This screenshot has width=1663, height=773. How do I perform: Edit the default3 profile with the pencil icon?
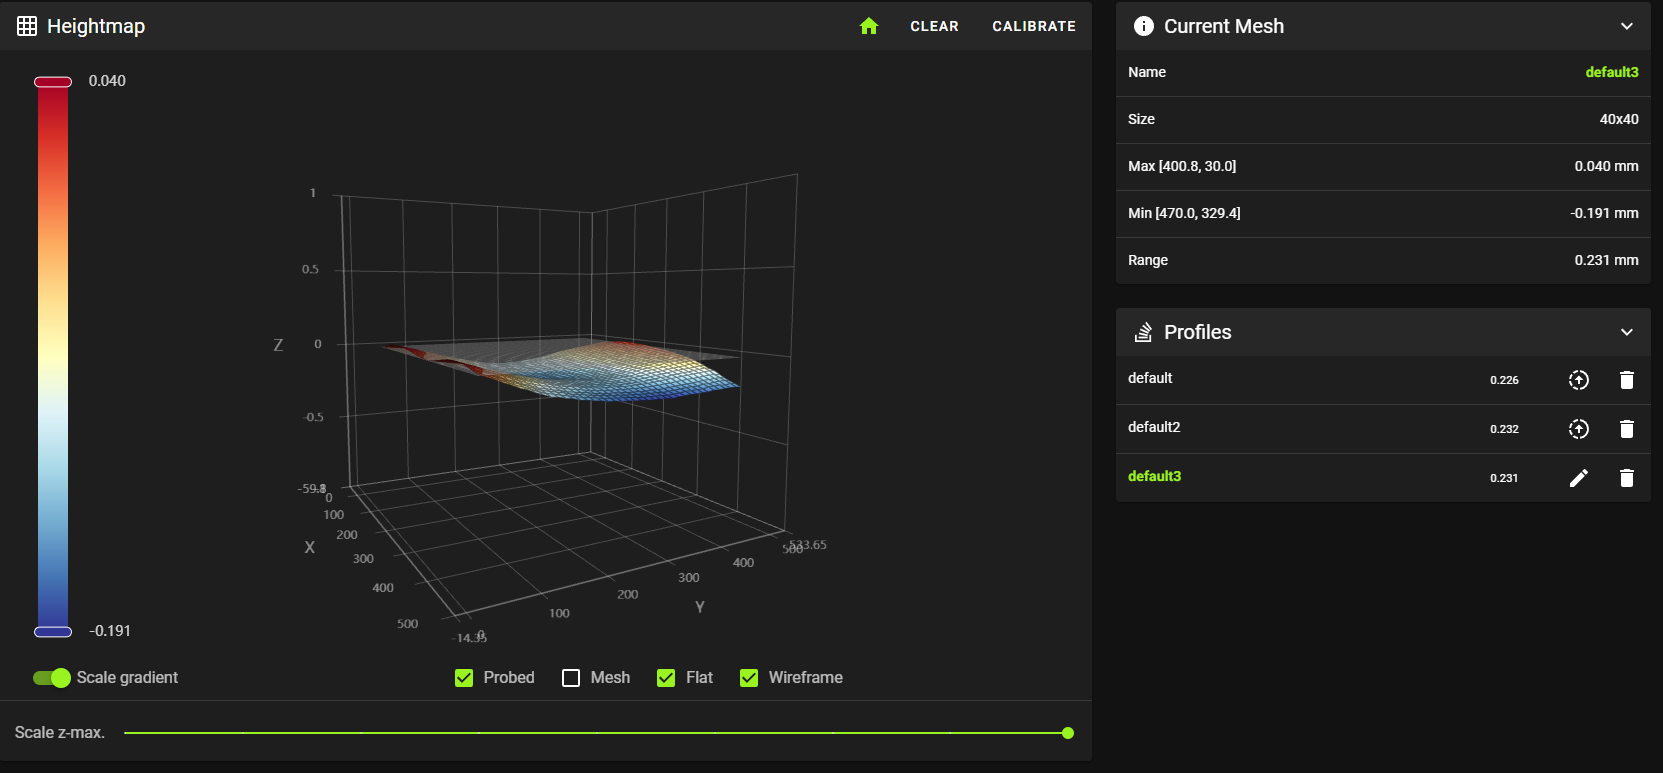[x=1578, y=478]
